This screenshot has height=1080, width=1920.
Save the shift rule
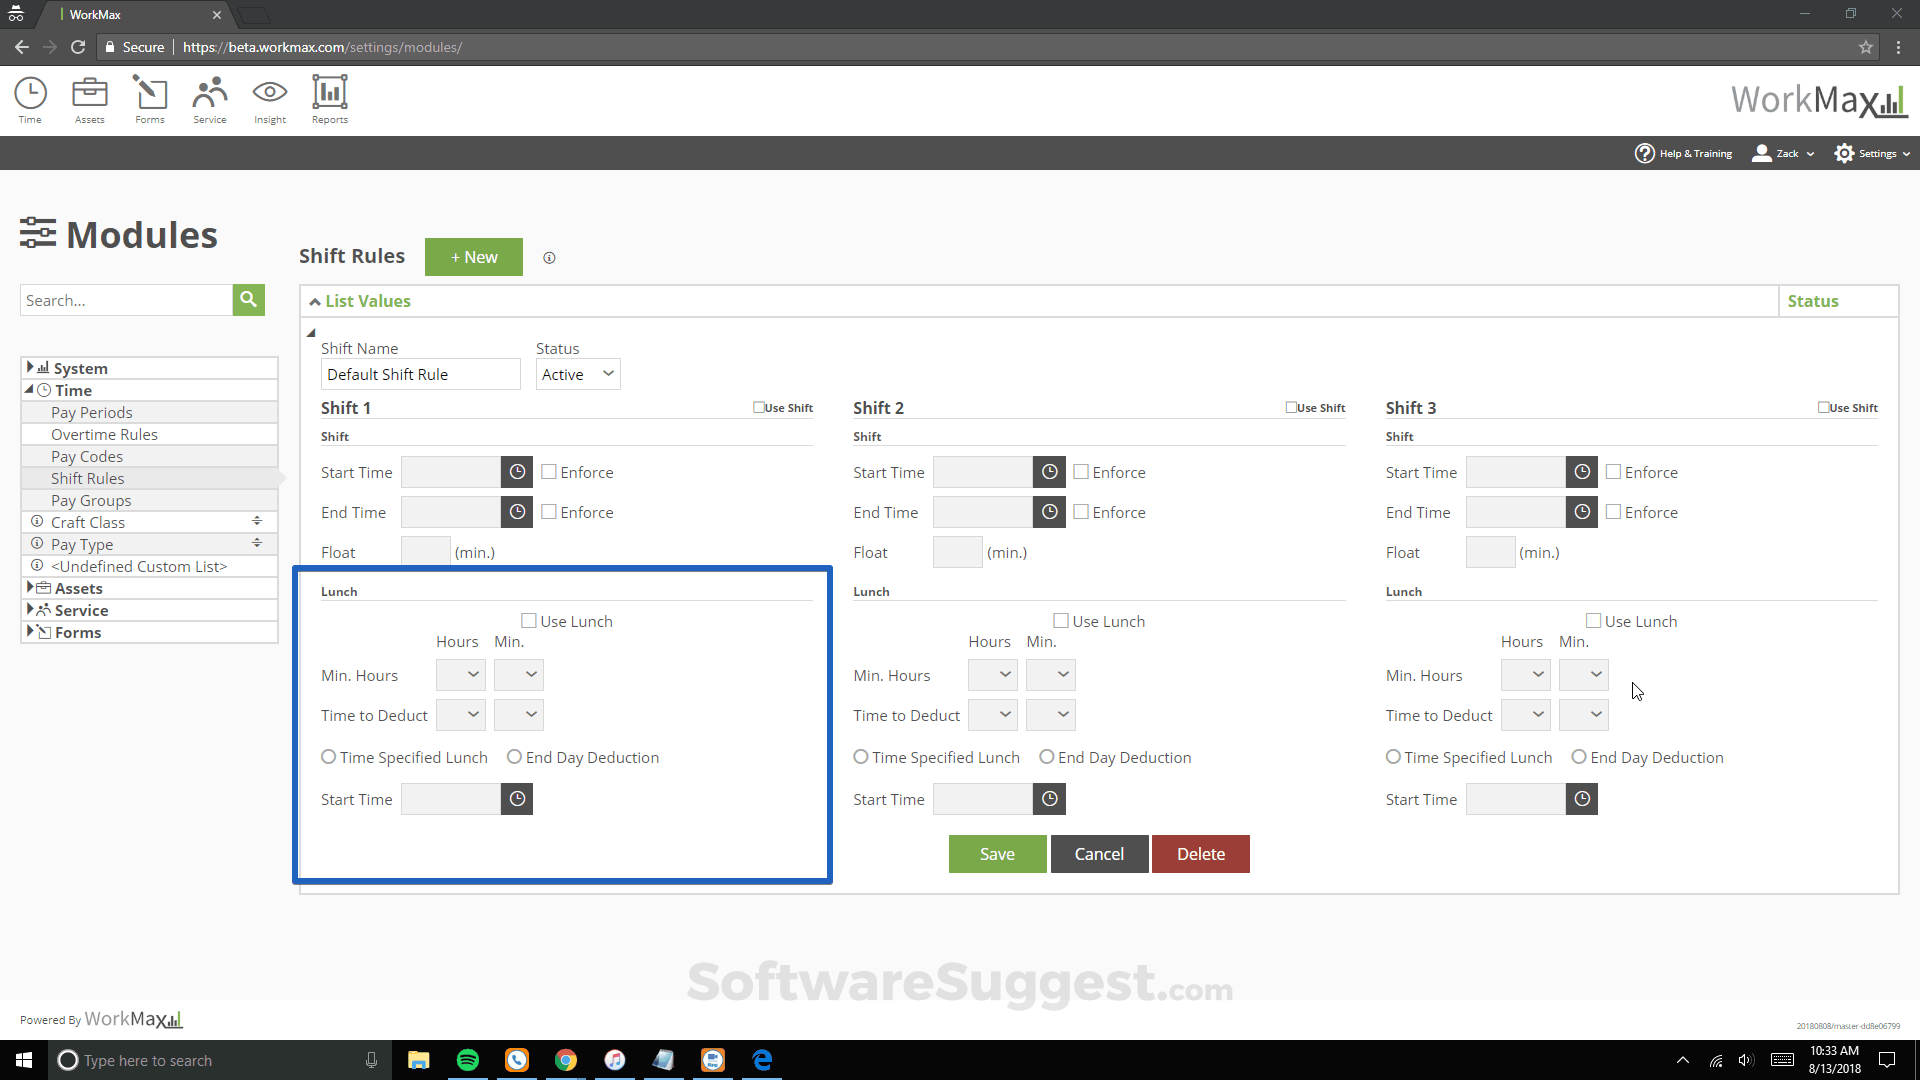pyautogui.click(x=997, y=853)
